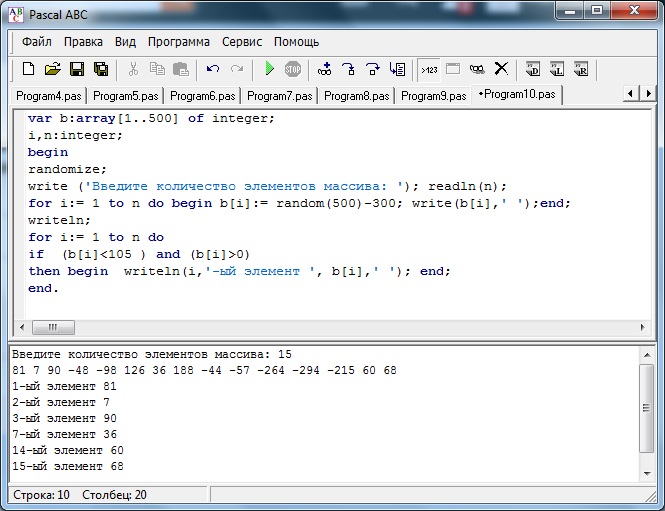This screenshot has height=511, width=665.
Task: Click the >123 toolbar button
Action: [429, 69]
